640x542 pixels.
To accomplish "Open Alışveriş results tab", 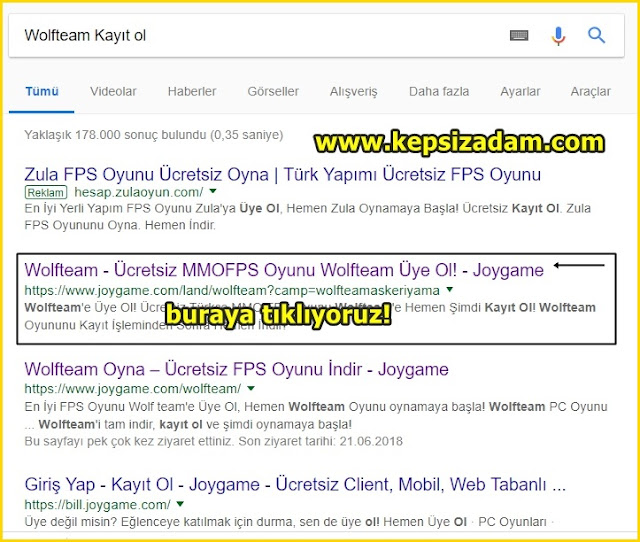I will [353, 92].
